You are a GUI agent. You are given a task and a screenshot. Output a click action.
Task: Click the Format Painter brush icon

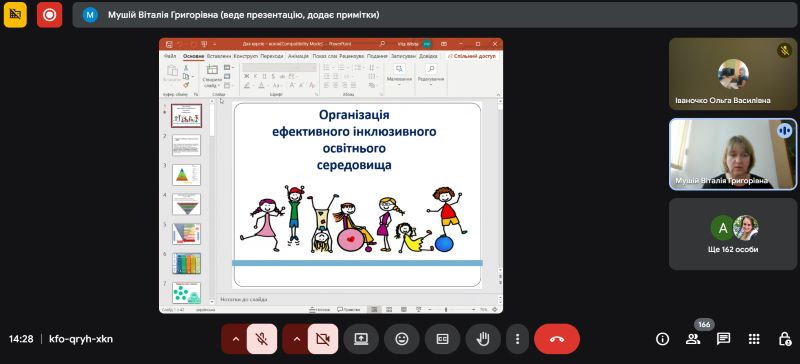click(x=186, y=85)
